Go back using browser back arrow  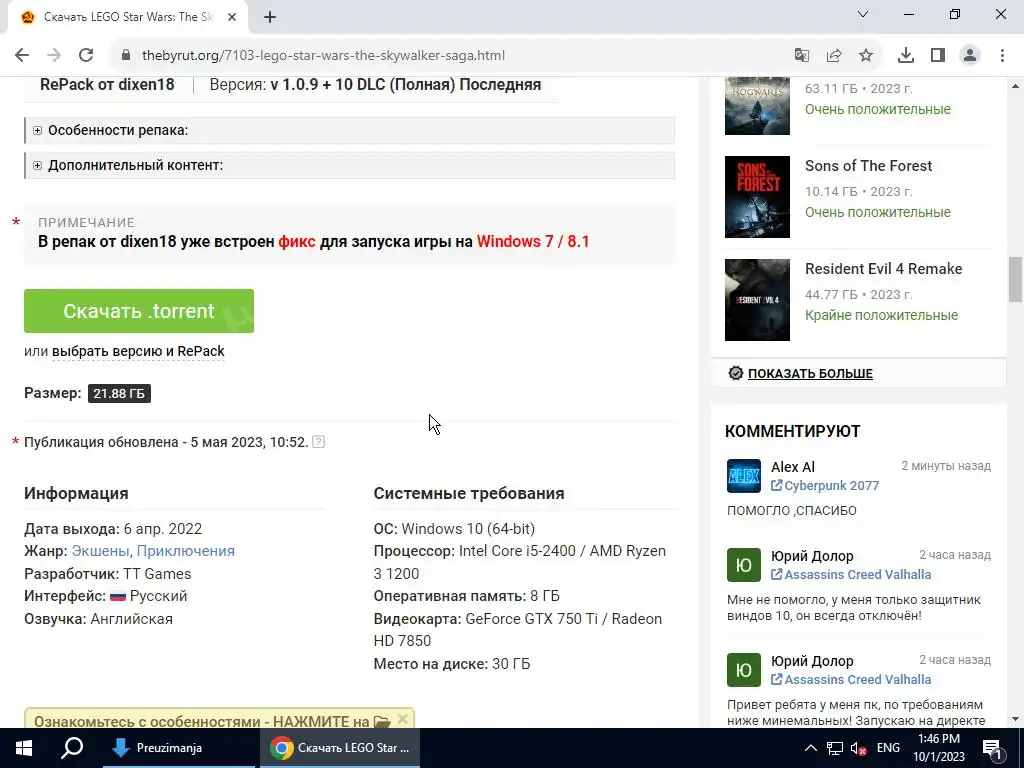click(x=22, y=56)
